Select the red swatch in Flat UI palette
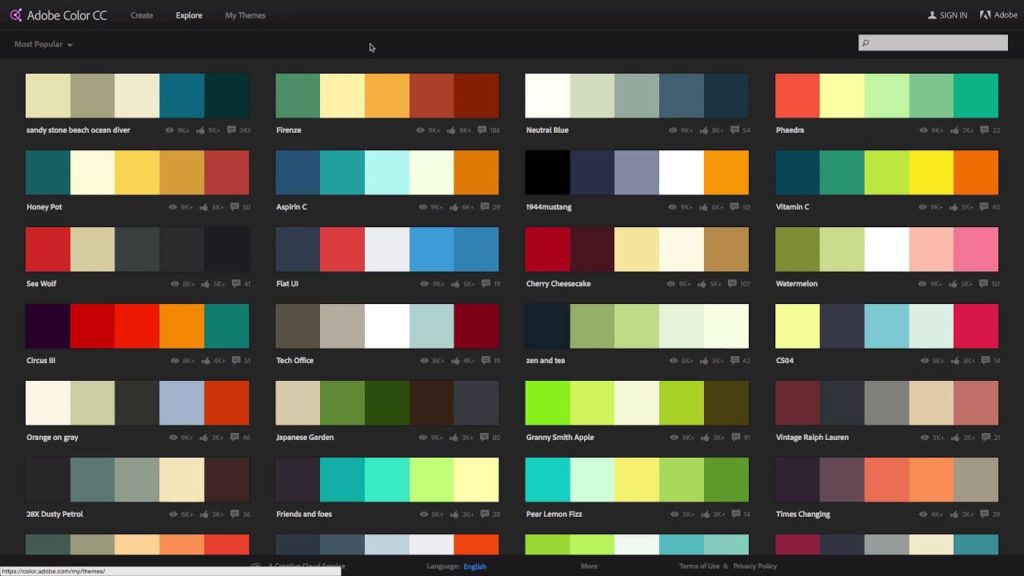This screenshot has width=1024, height=576. [x=342, y=249]
